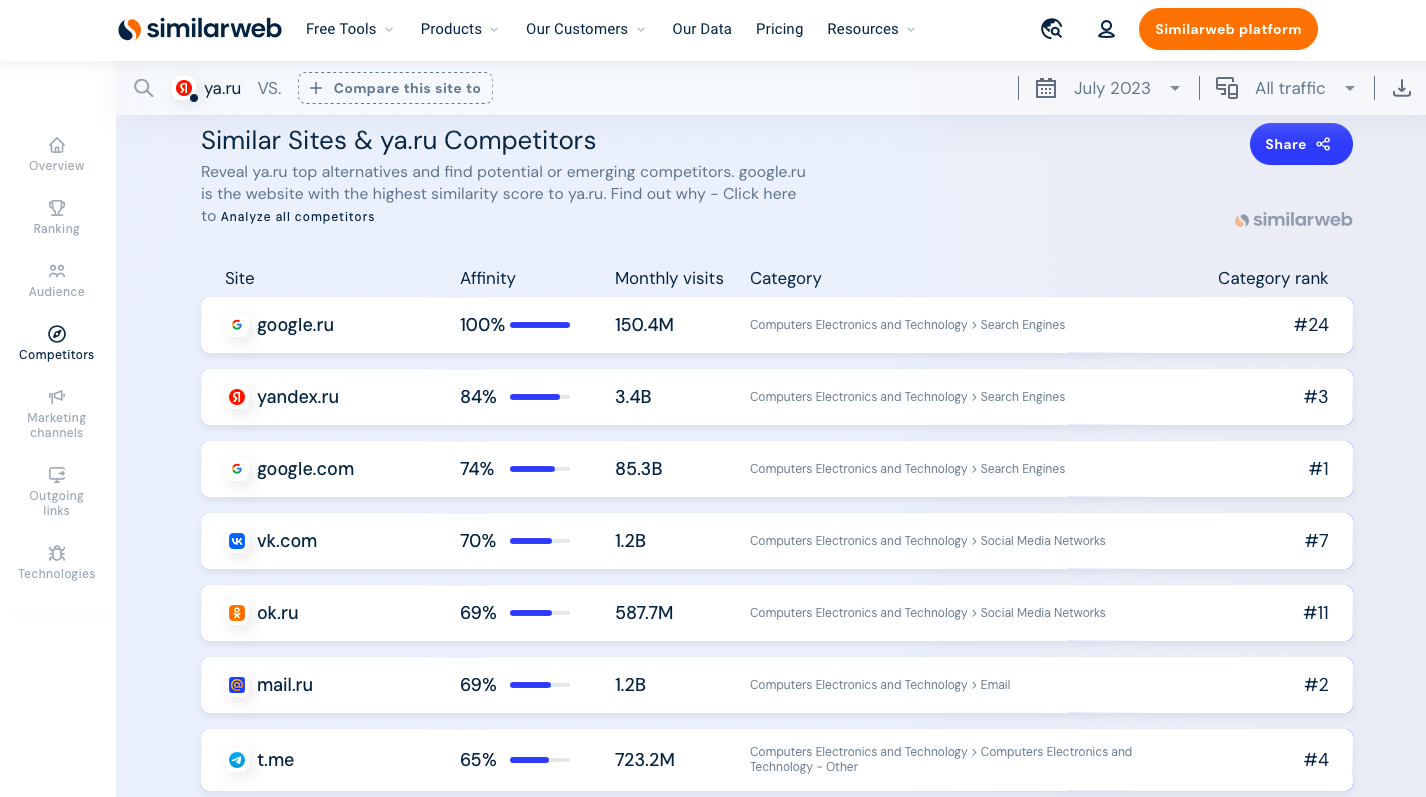Viewport: 1426px width, 797px height.
Task: Open the globe search icon in header
Action: (1051, 29)
